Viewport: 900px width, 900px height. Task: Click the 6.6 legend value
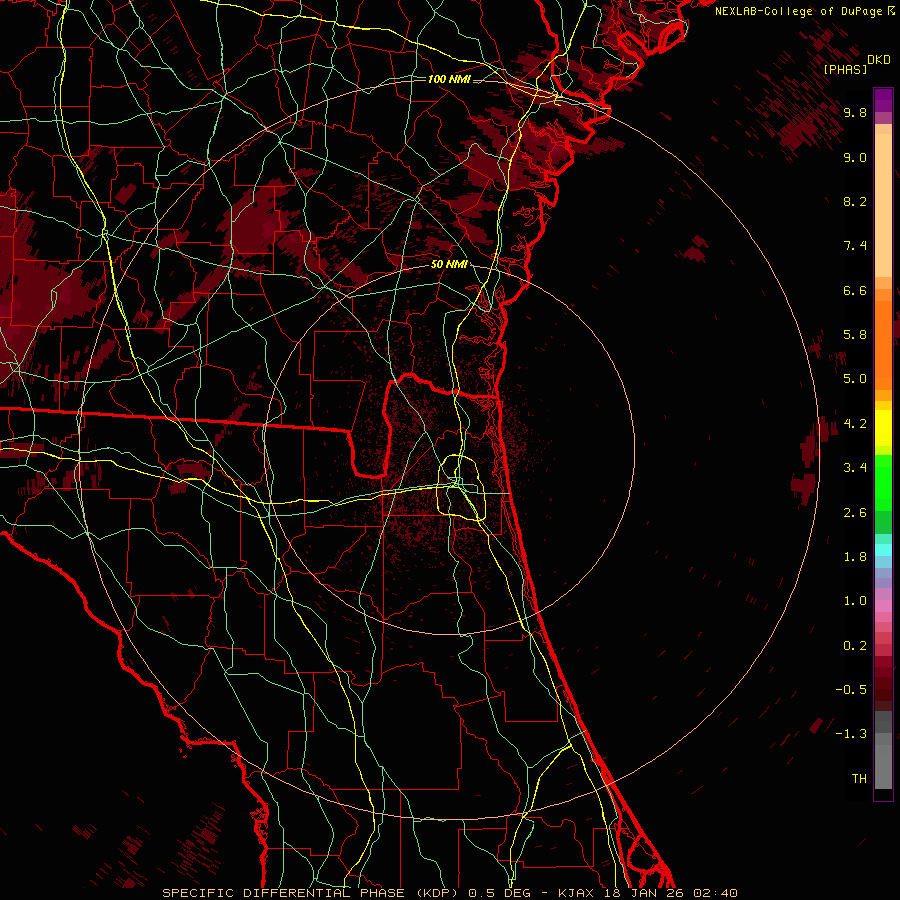(x=855, y=290)
